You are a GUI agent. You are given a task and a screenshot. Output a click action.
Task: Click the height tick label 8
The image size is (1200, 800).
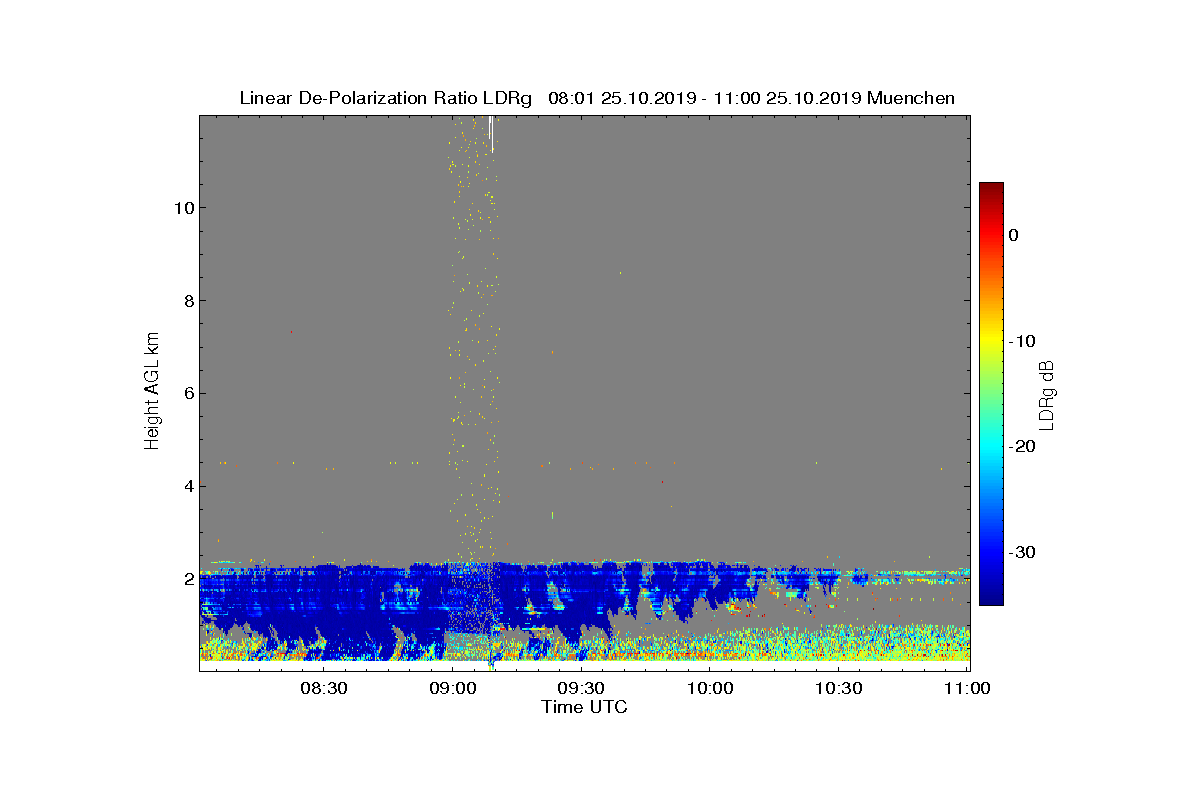pyautogui.click(x=187, y=301)
